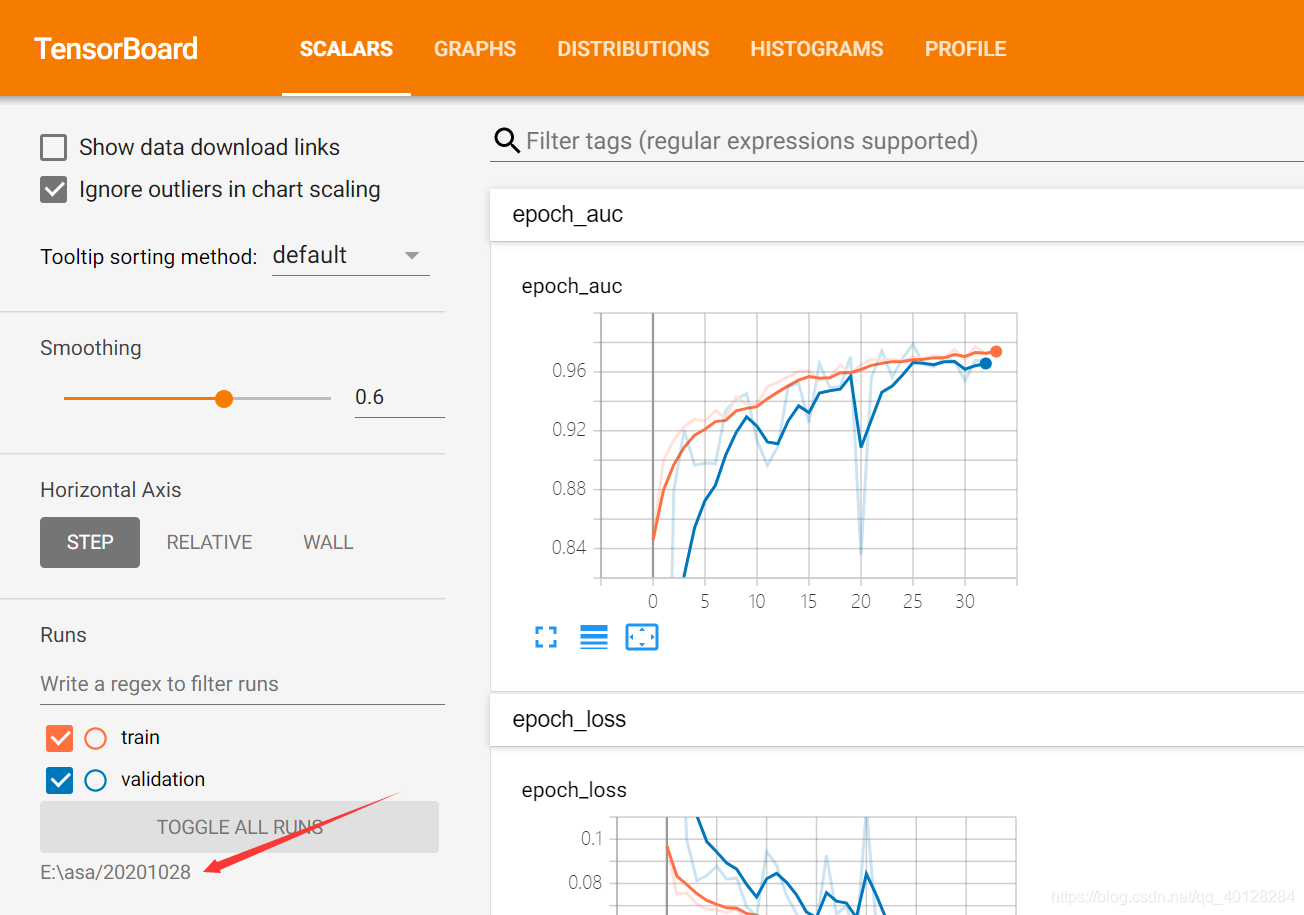
Task: Click the epoch_auc line chart
Action: coord(808,446)
